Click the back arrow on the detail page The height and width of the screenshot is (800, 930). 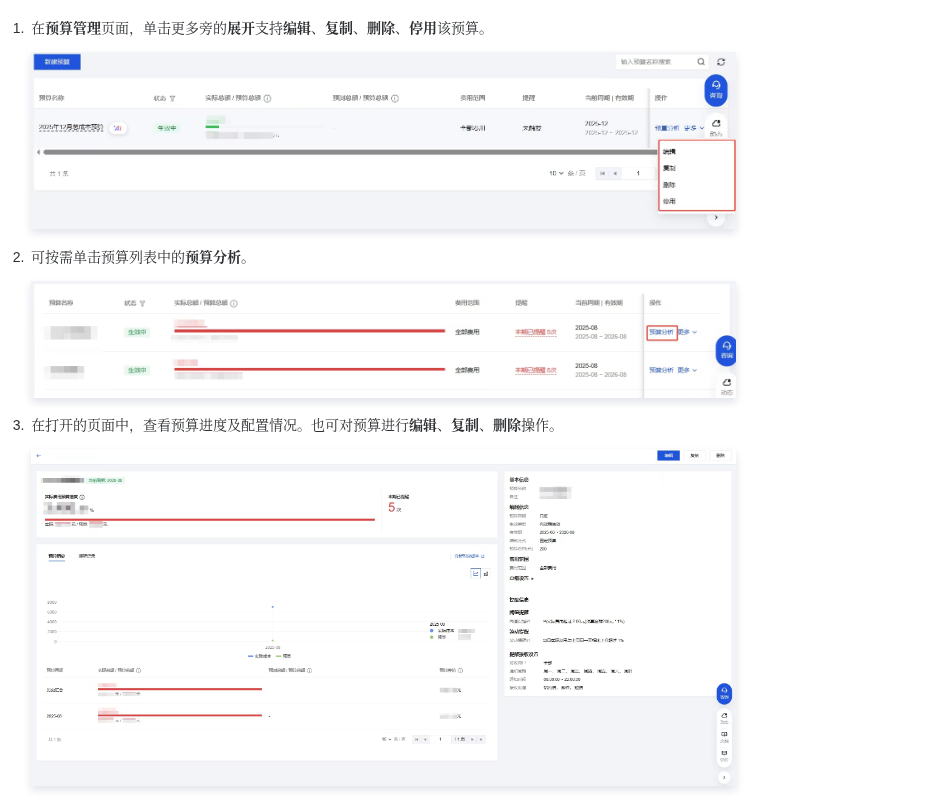click(39, 455)
